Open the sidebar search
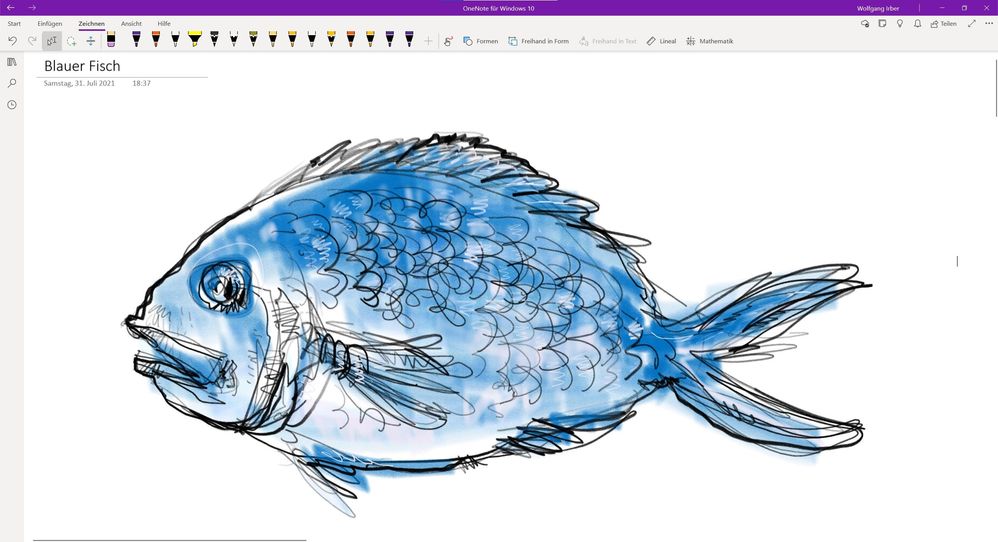Screen dimensions: 998x542 tap(11, 83)
